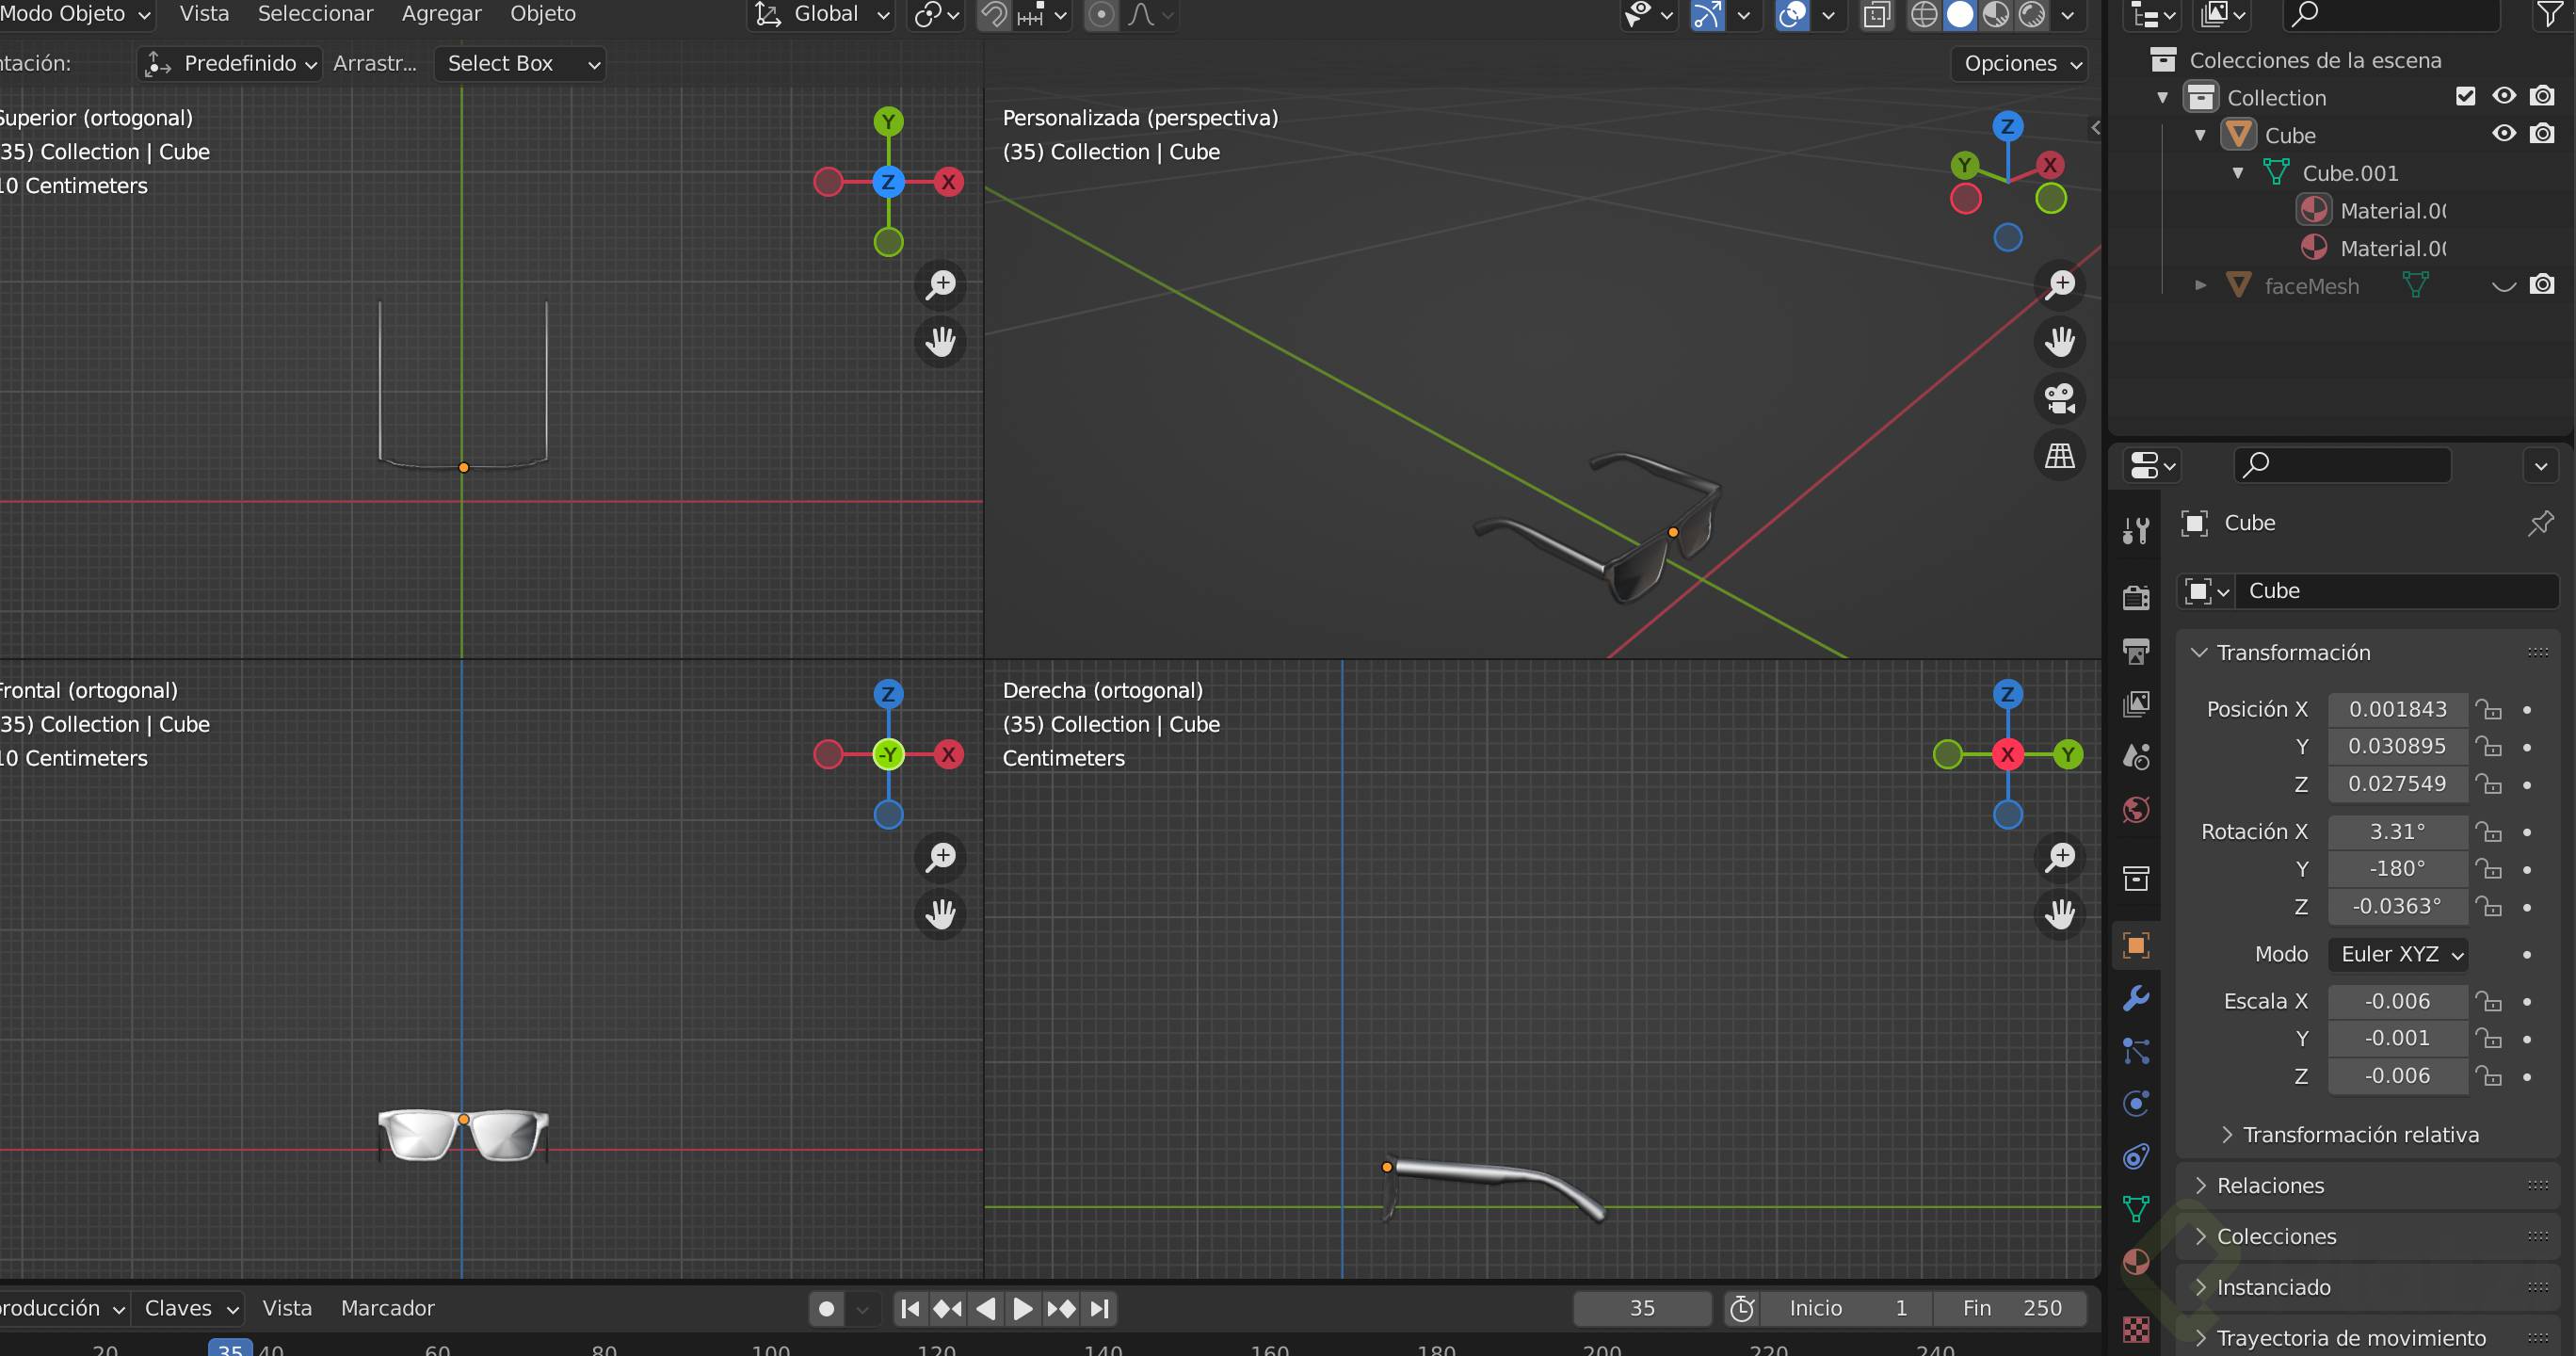Open the Render properties tab
Image resolution: width=2576 pixels, height=1356 pixels.
pyautogui.click(x=2136, y=597)
